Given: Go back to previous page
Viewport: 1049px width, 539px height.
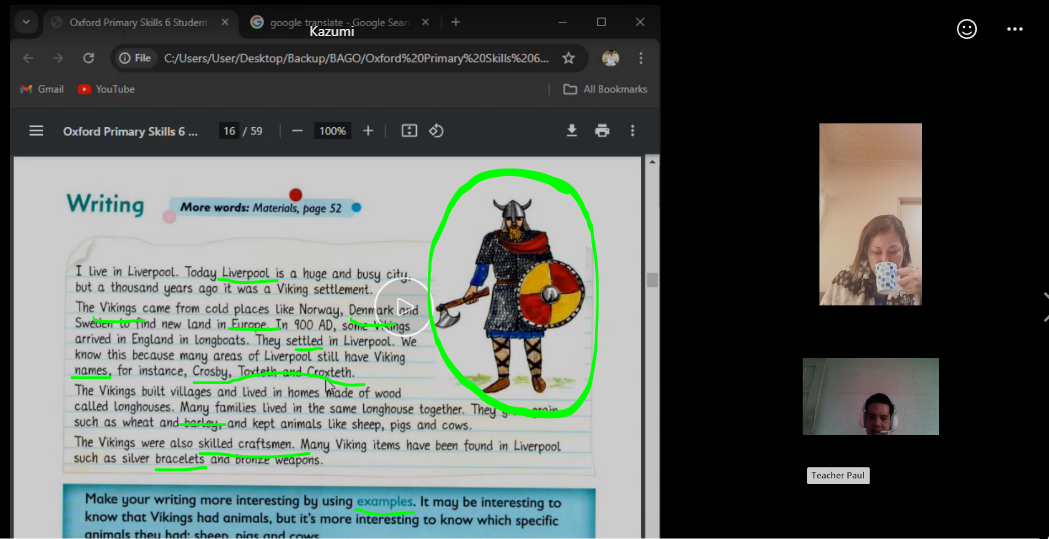Looking at the screenshot, I should tap(27, 58).
